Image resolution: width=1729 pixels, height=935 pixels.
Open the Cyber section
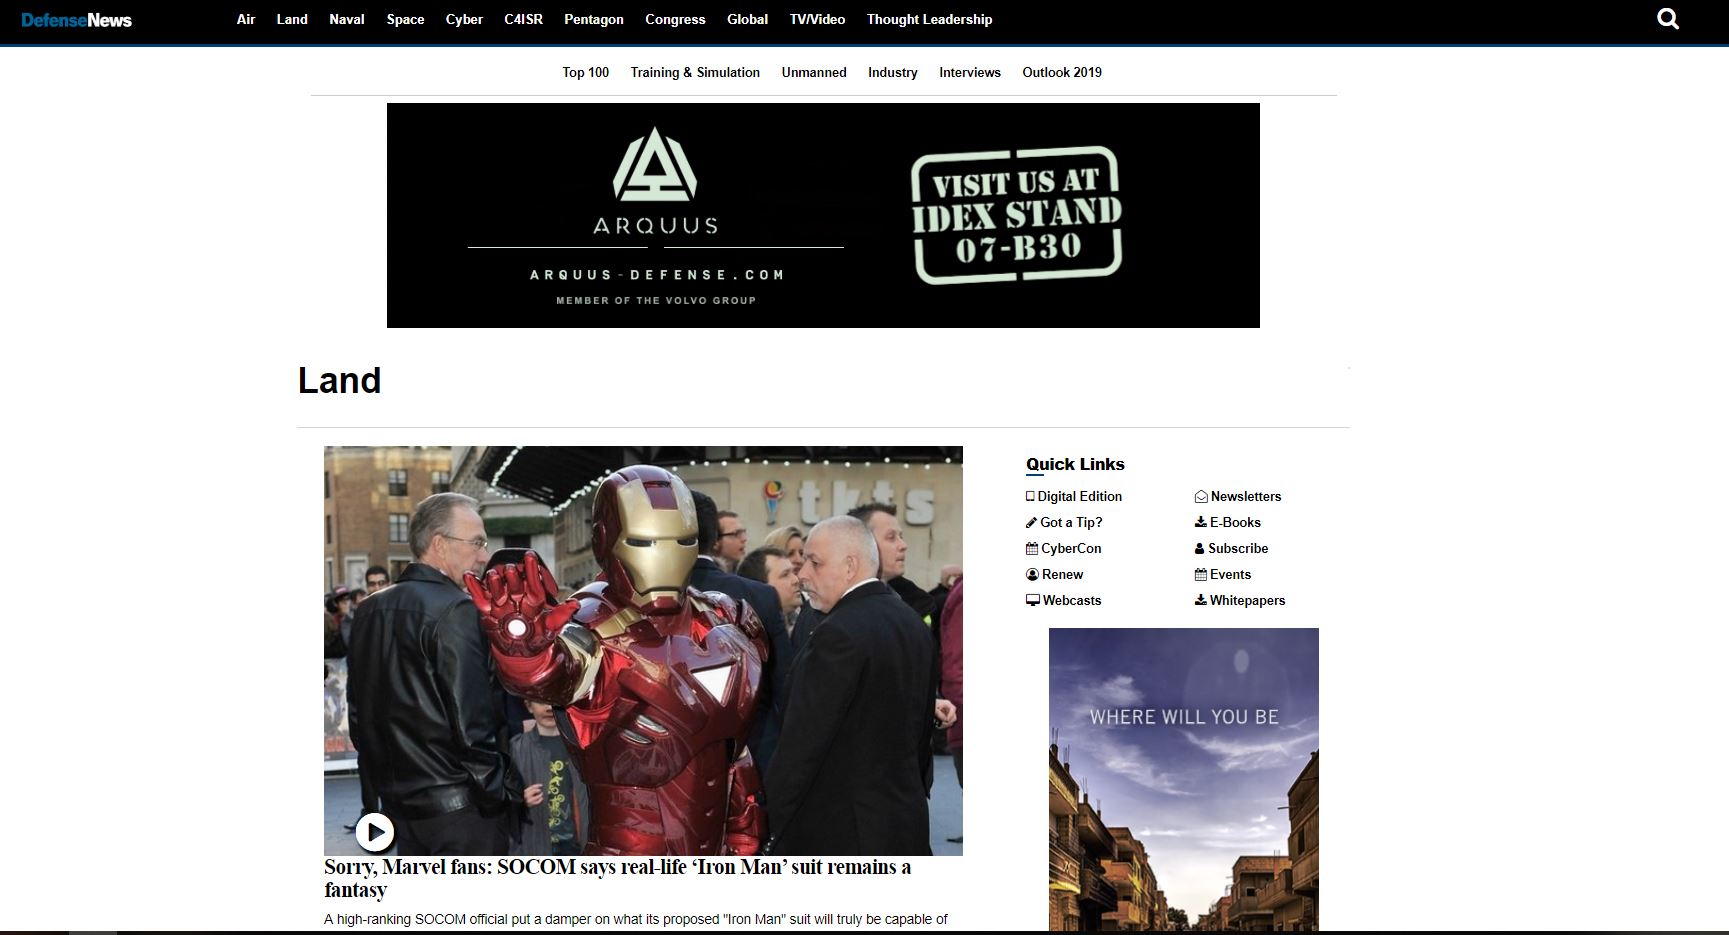(x=464, y=19)
